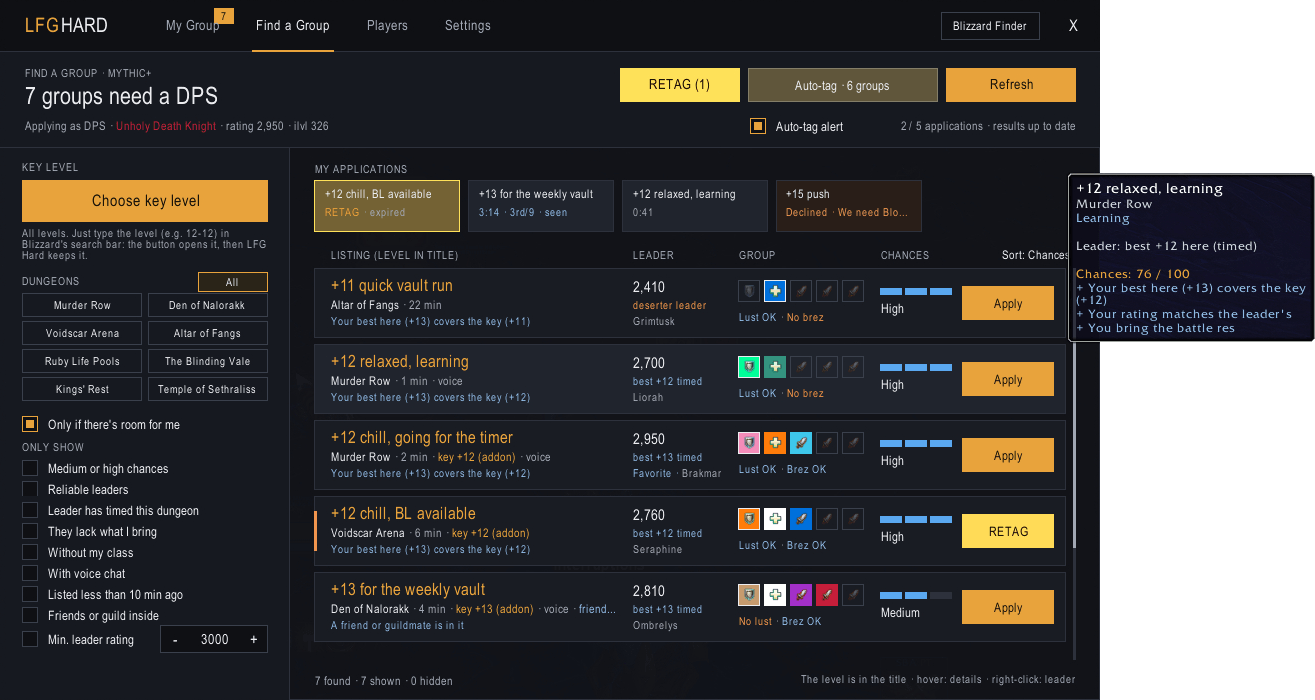The height and width of the screenshot is (700, 1315).
Task: Click the orange 7 badge on My Group
Action: click(224, 15)
